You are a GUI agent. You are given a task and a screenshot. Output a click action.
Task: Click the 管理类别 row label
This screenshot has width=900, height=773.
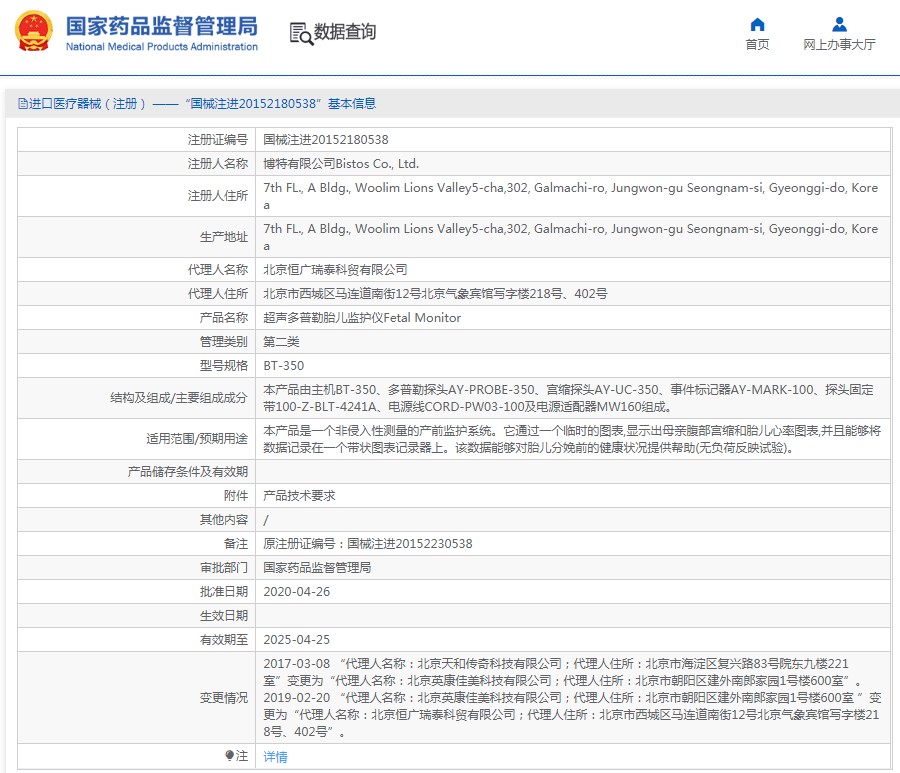pos(224,341)
